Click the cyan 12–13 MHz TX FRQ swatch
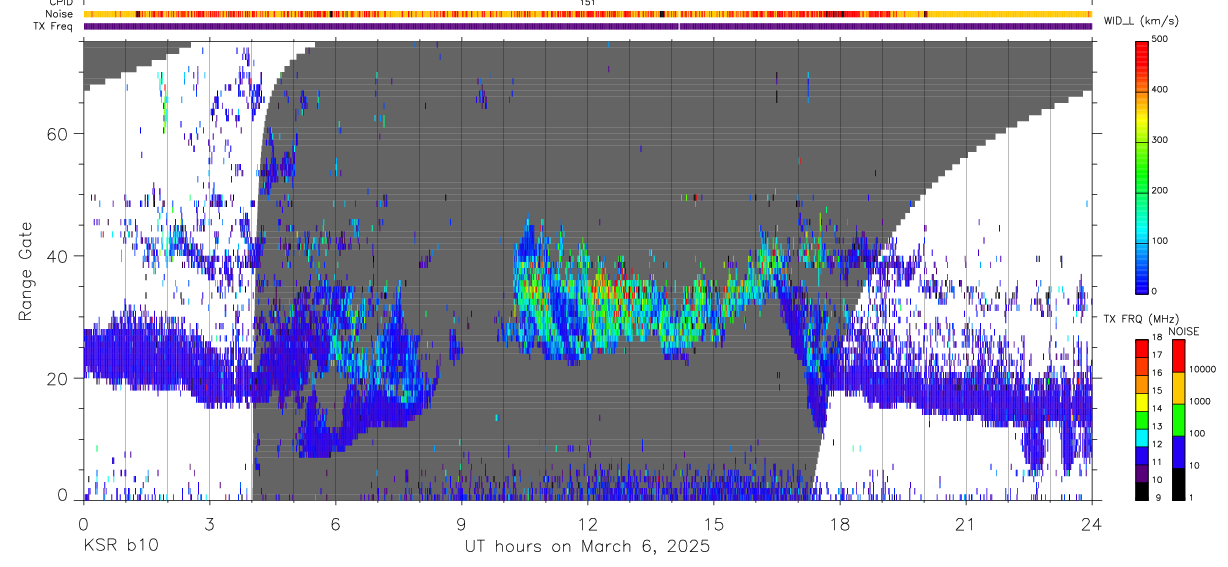Viewport: 1228px width, 567px height. click(1141, 438)
